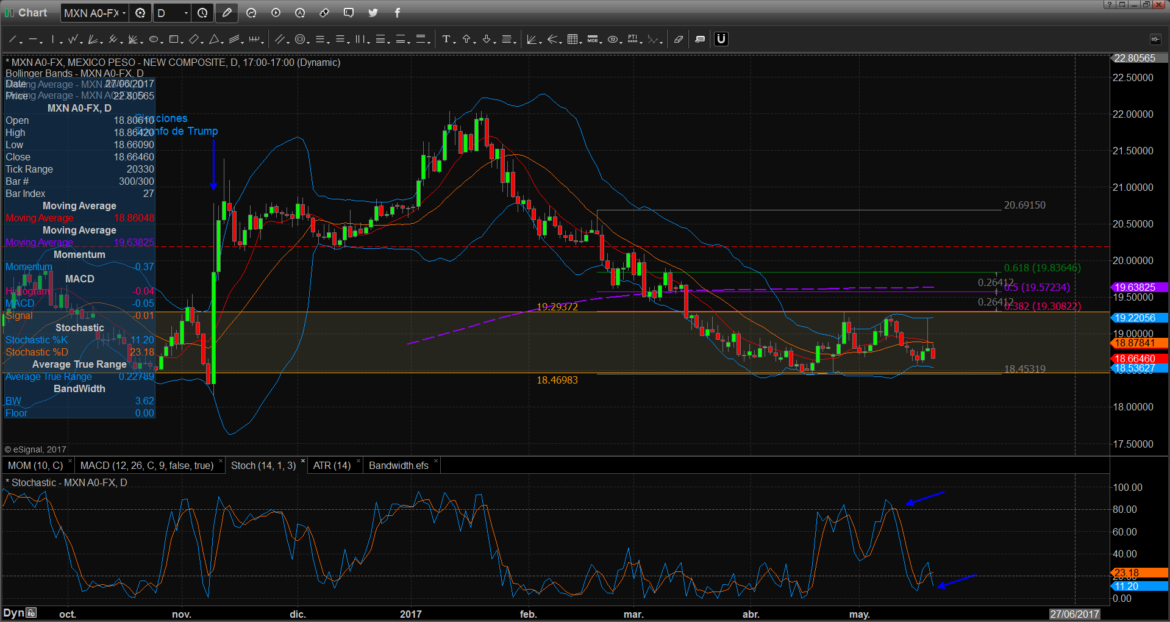Close the MOM (10, C) tab
1170x622 pixels.
[x=70, y=462]
